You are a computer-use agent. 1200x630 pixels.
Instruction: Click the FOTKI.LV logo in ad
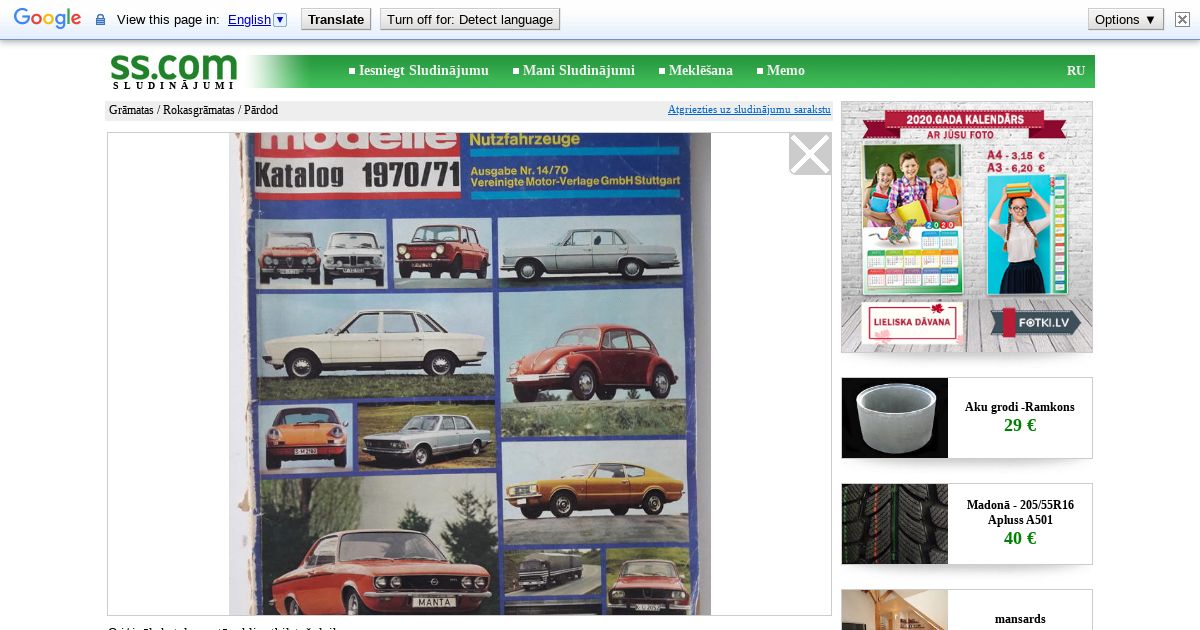(x=1036, y=322)
